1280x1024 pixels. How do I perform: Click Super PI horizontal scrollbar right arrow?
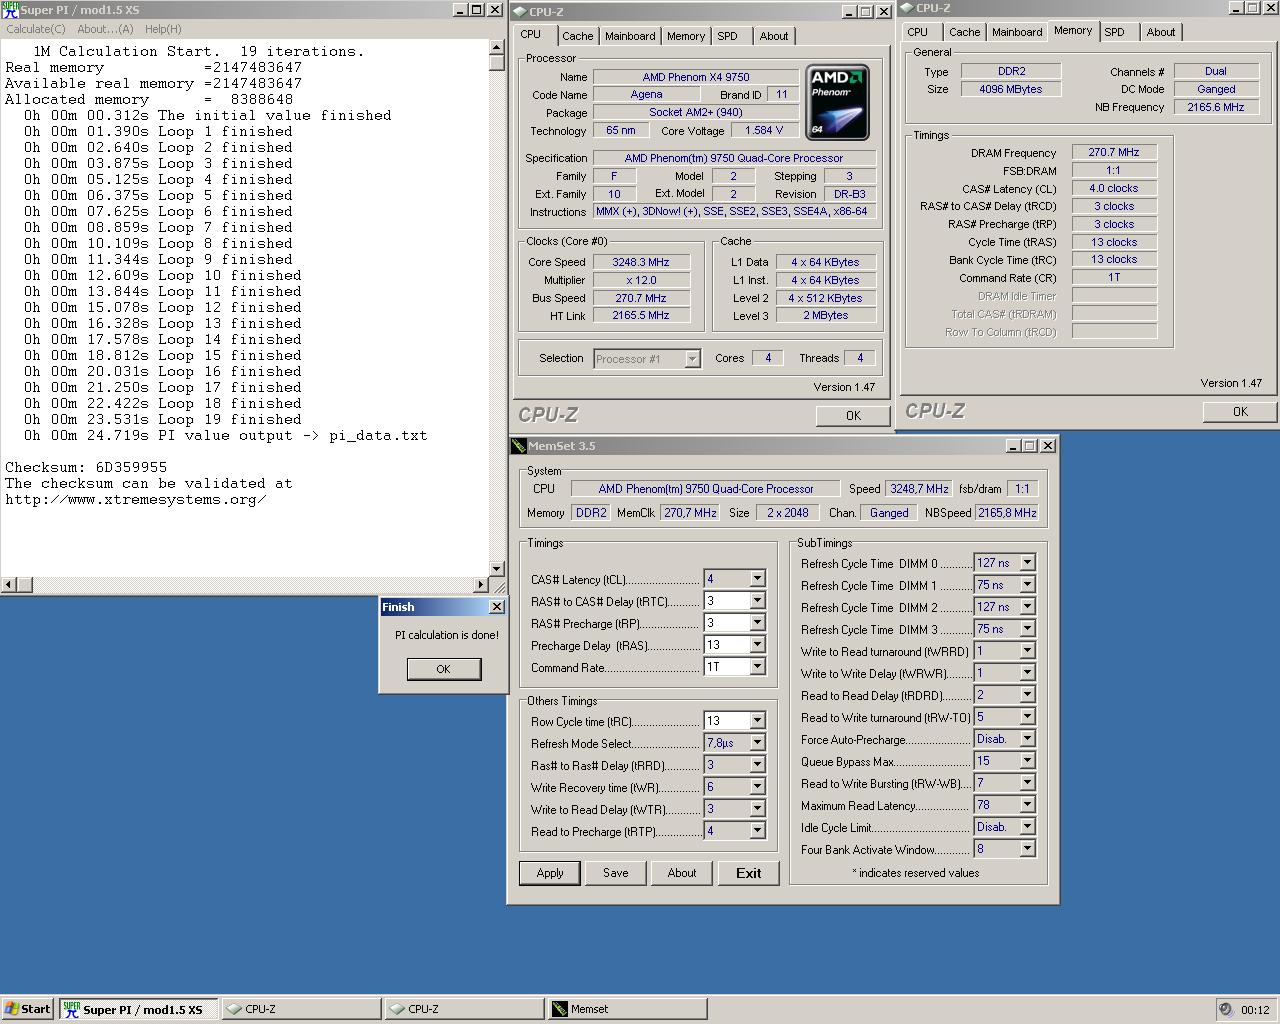pos(481,584)
